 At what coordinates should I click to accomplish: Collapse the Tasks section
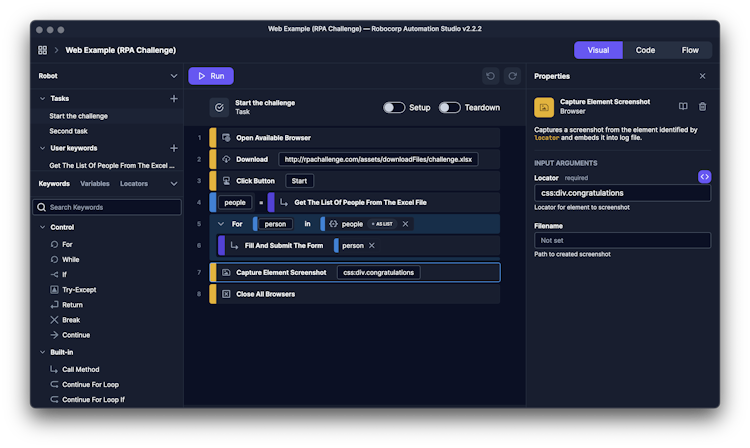[x=43, y=98]
